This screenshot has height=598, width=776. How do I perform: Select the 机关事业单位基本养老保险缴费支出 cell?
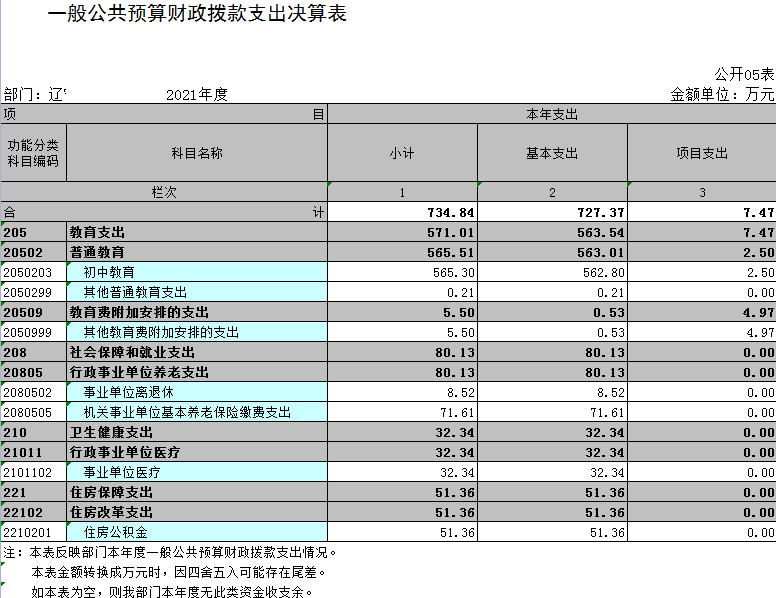tap(197, 412)
